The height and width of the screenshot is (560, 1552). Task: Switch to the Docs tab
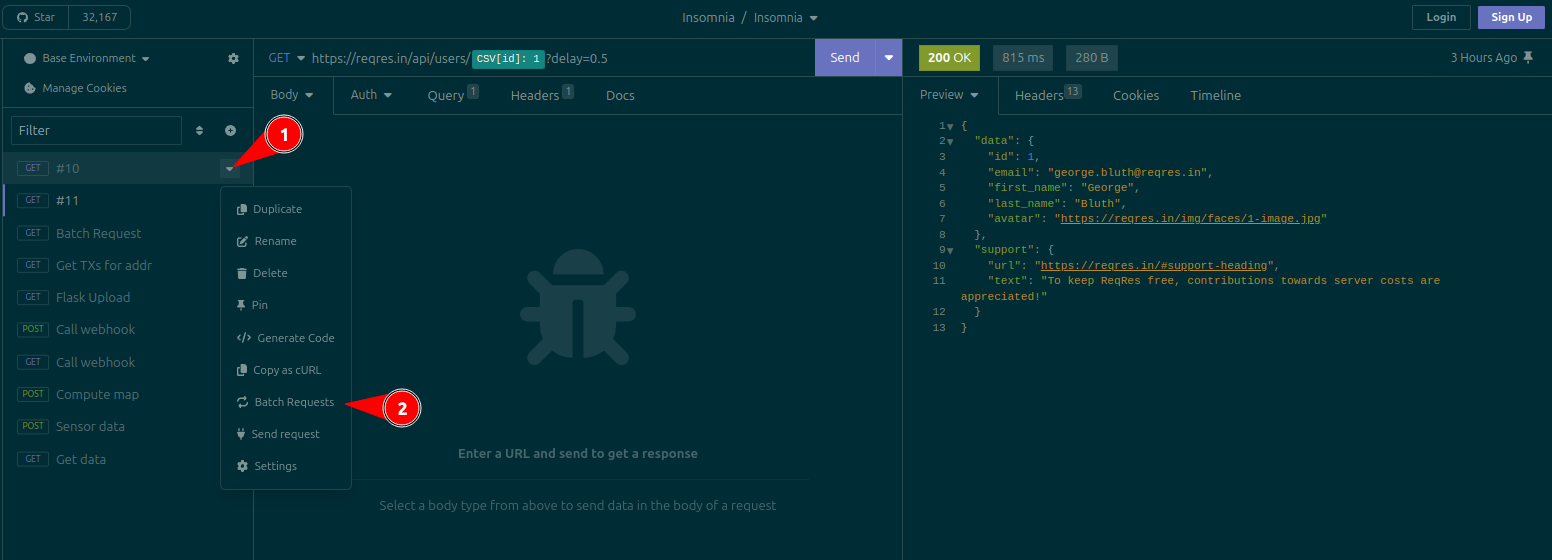pyautogui.click(x=620, y=95)
